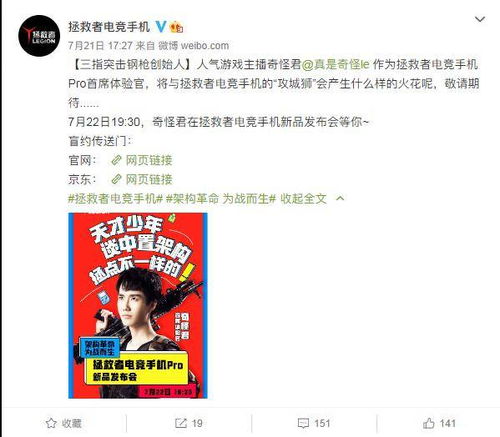Open the #架构革命 为战而生# hashtag
The width and height of the screenshot is (500, 437).
pyautogui.click(x=221, y=199)
